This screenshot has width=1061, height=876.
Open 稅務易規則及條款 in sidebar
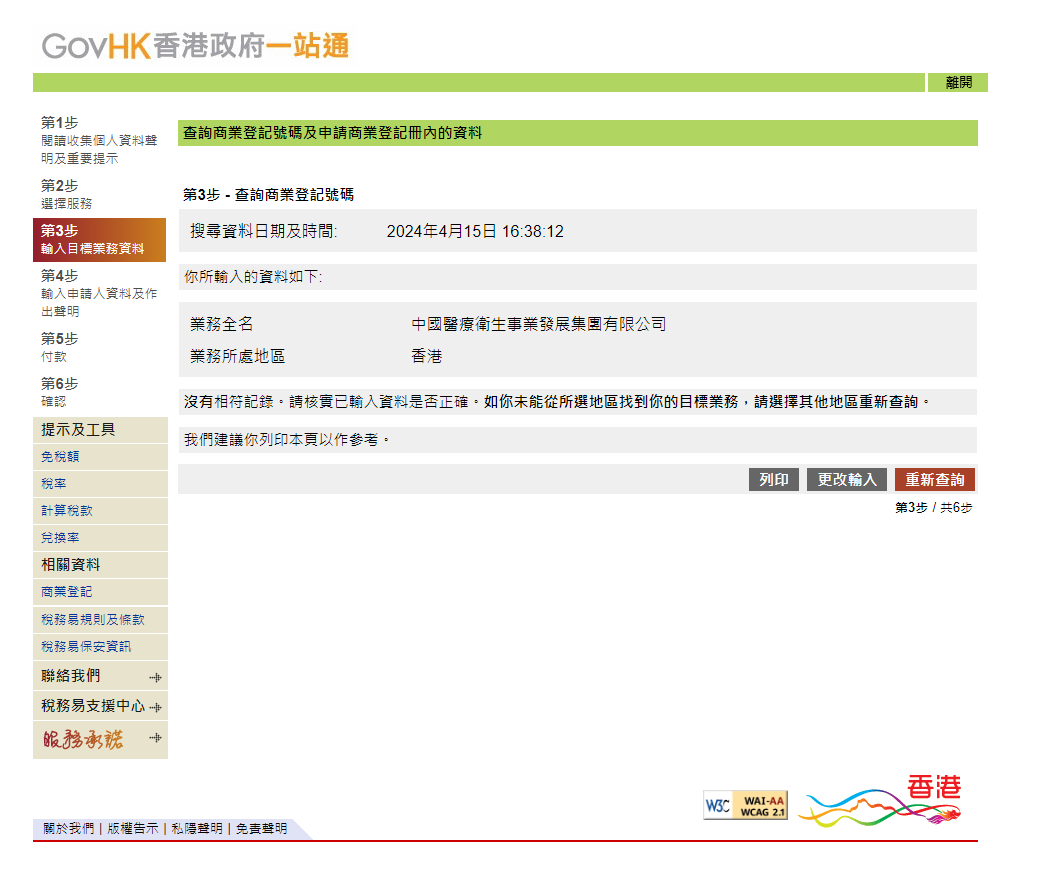click(92, 619)
